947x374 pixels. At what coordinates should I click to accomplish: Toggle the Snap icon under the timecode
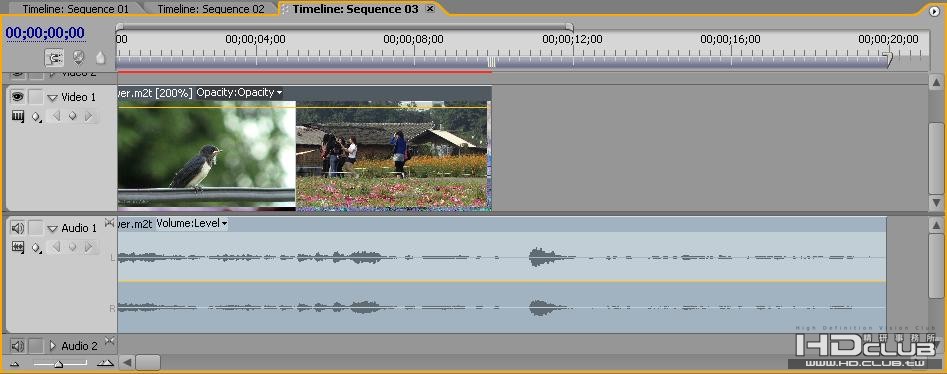54,58
